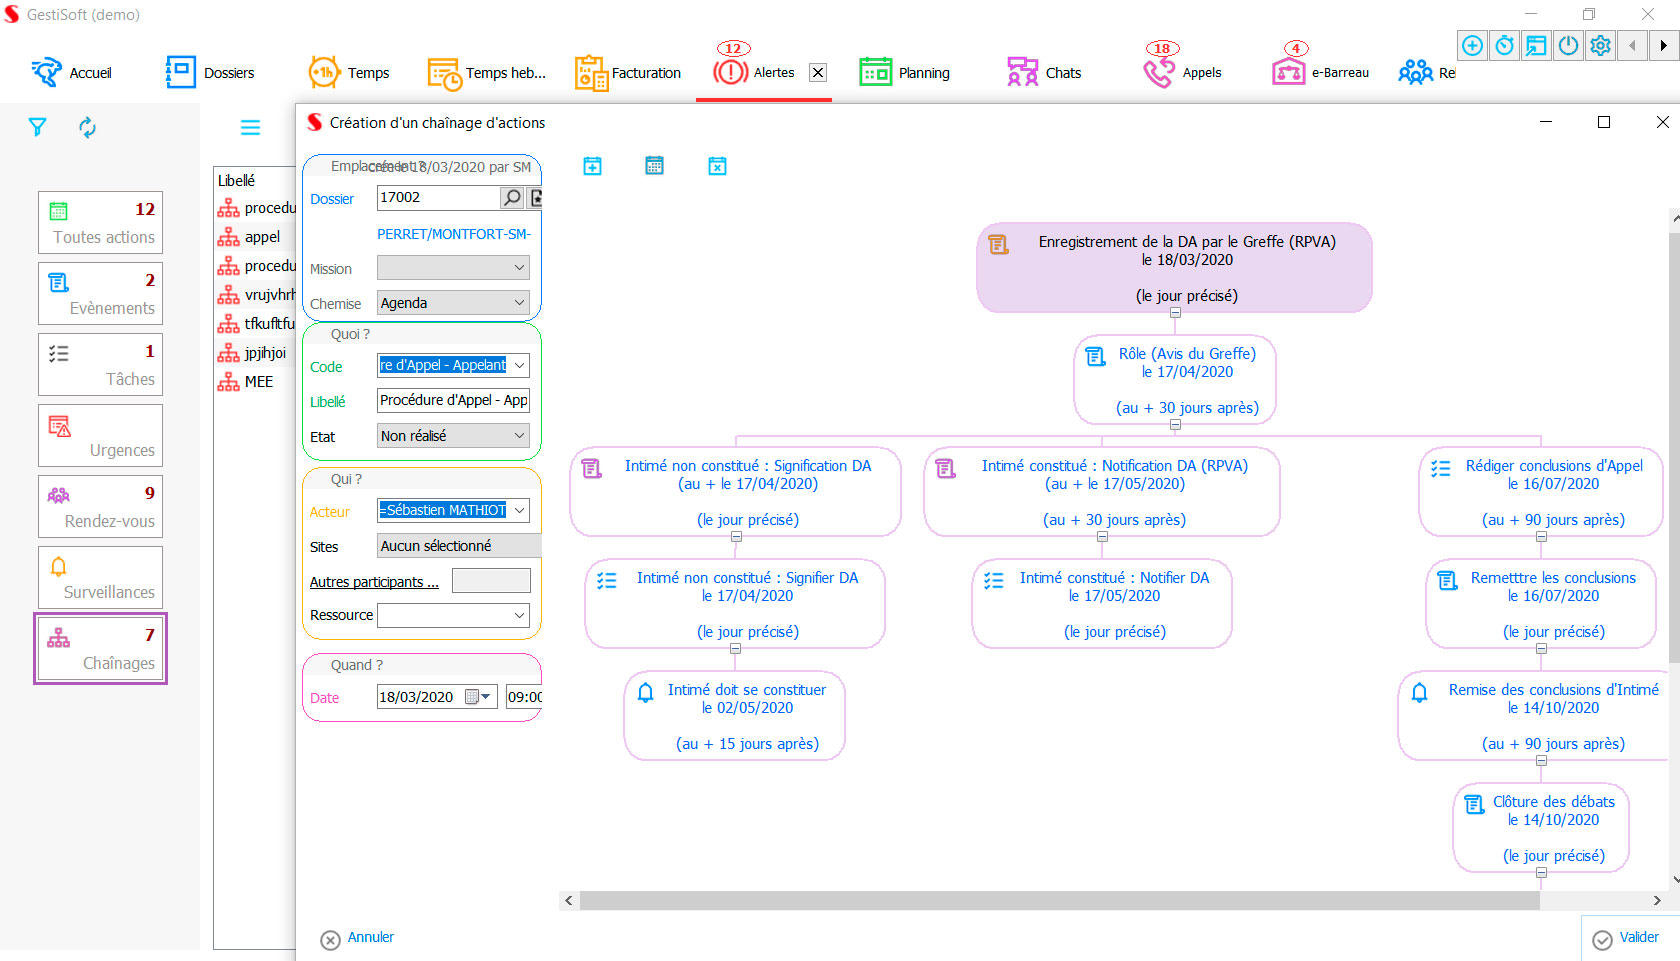The width and height of the screenshot is (1680, 961).
Task: Click the filter funnel icon
Action: pyautogui.click(x=37, y=127)
